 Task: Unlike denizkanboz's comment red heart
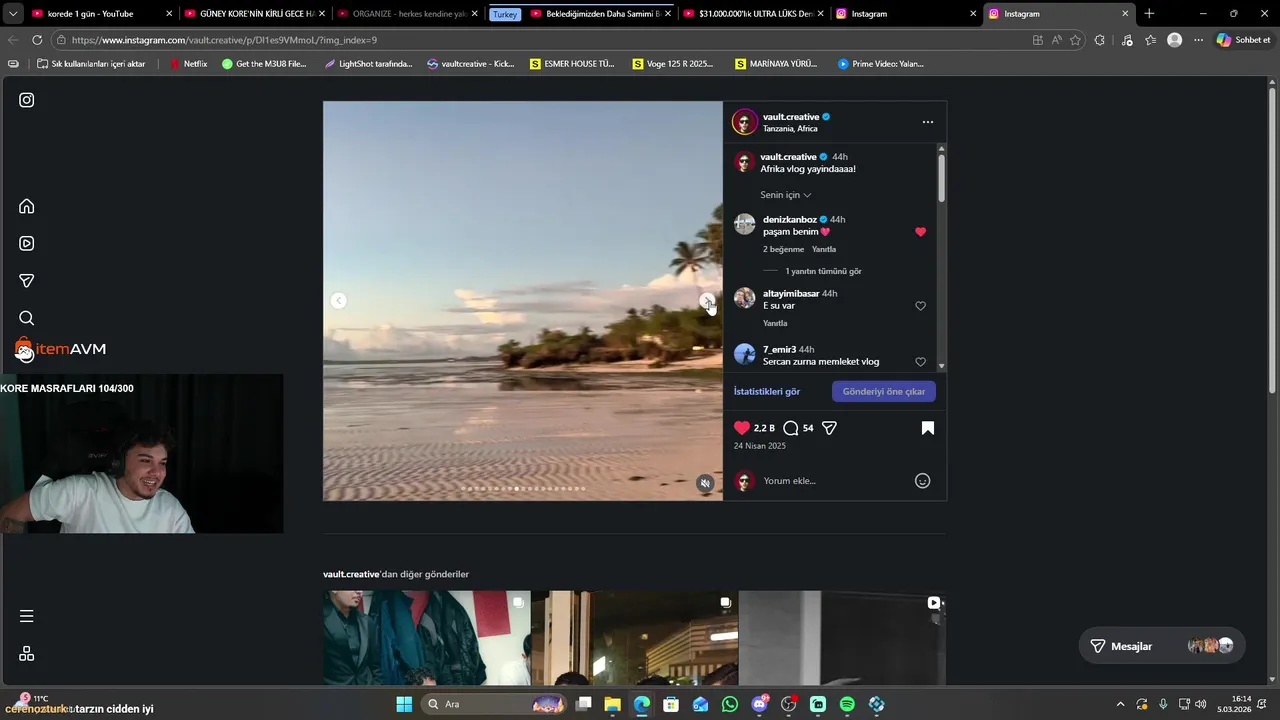tap(921, 232)
